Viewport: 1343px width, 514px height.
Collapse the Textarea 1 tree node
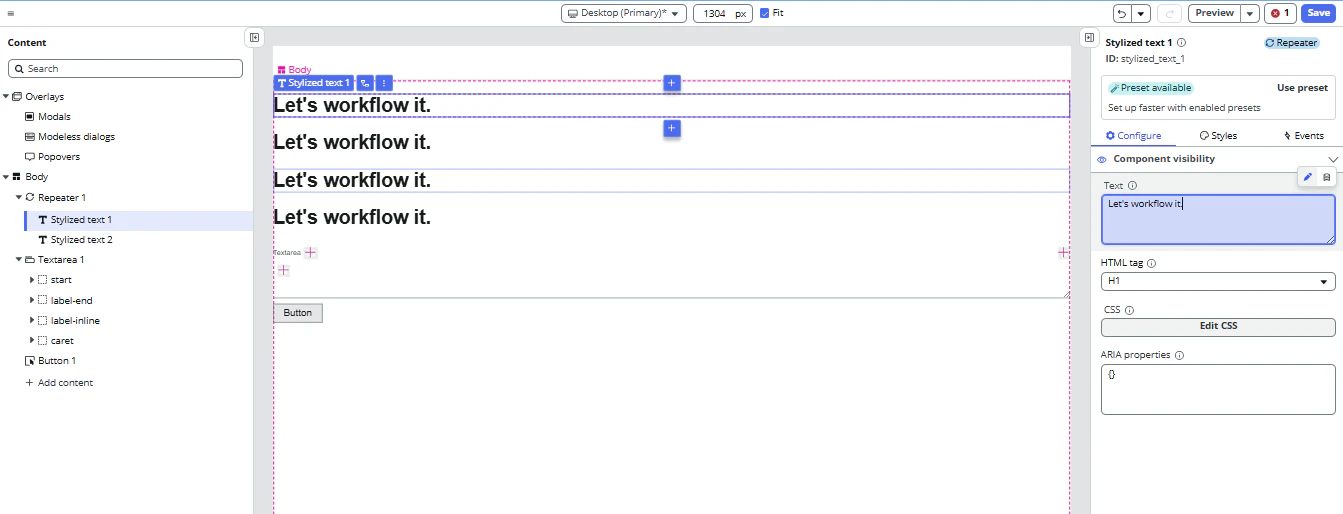click(x=19, y=260)
